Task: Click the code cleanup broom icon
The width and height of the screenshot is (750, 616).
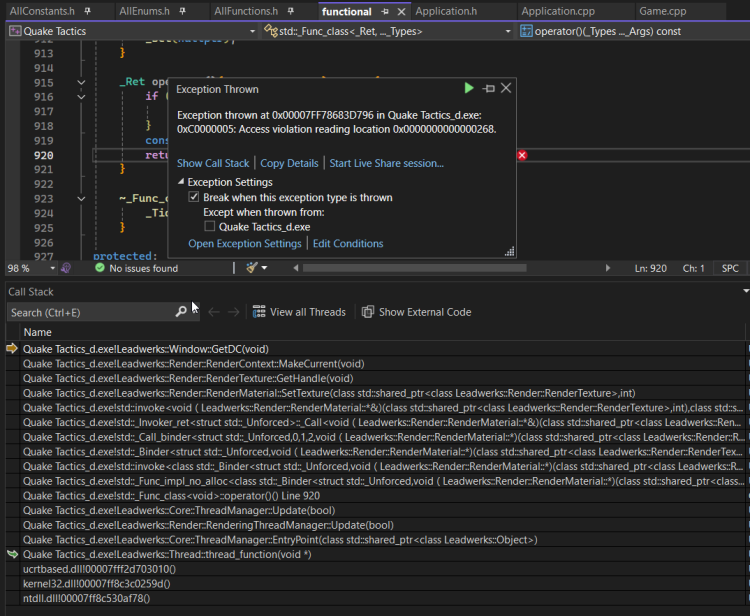Action: pyautogui.click(x=253, y=268)
